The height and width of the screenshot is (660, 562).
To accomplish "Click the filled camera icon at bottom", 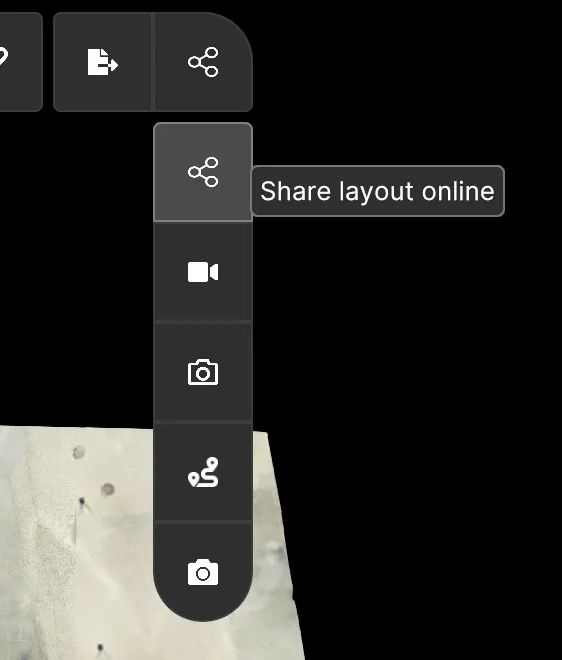I will (x=203, y=572).
